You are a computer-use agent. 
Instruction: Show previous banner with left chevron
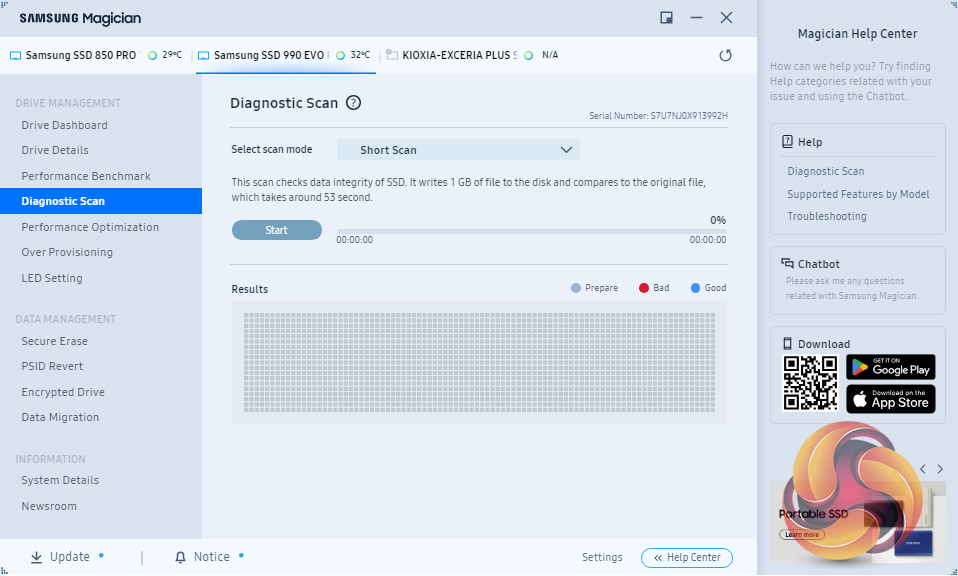click(x=923, y=469)
